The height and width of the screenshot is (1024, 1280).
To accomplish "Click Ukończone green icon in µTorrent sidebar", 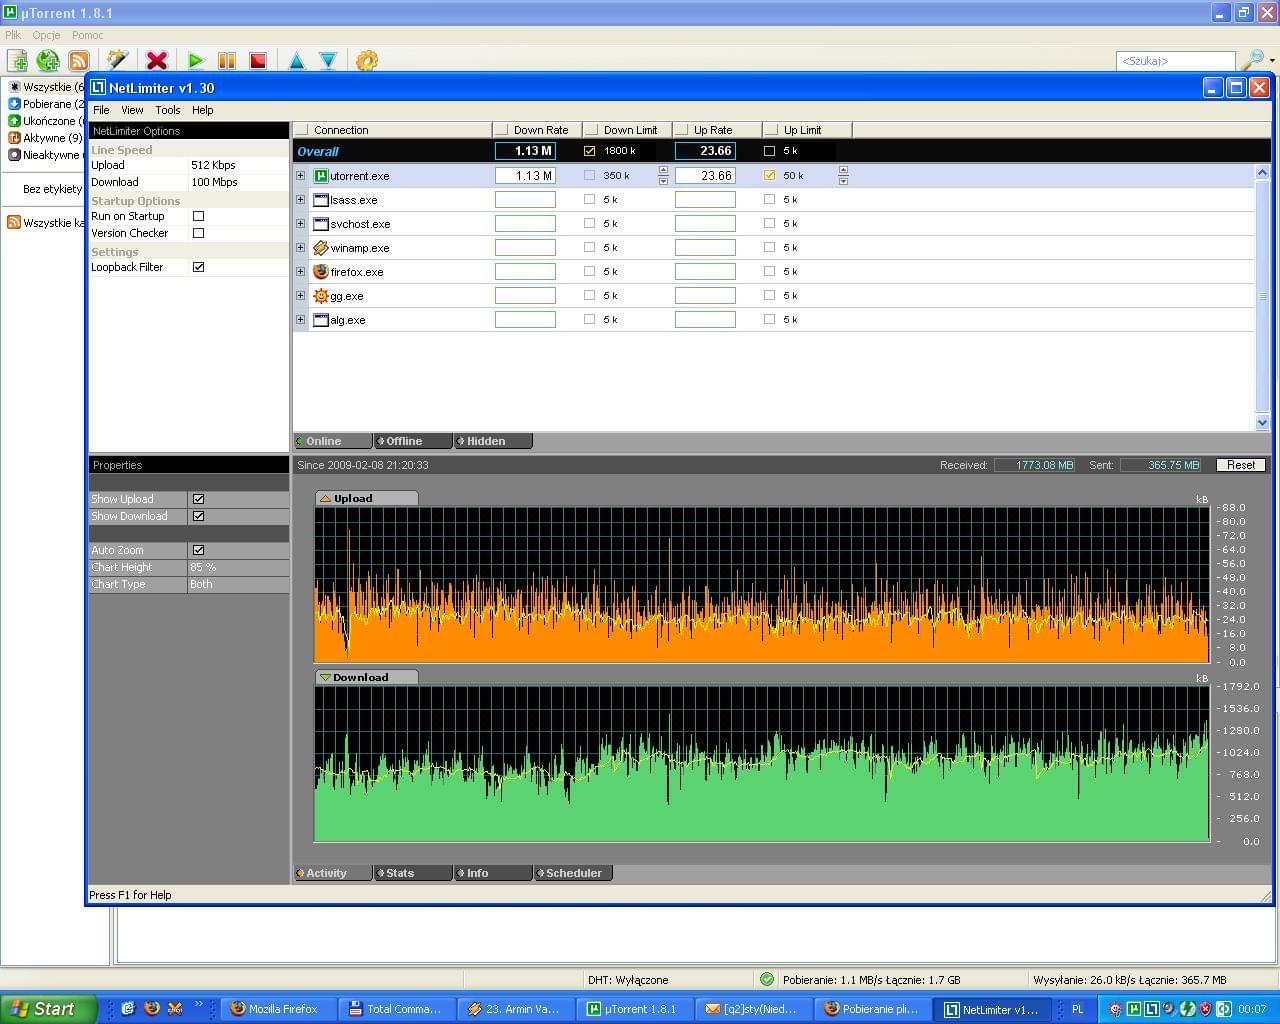I will click(x=15, y=121).
